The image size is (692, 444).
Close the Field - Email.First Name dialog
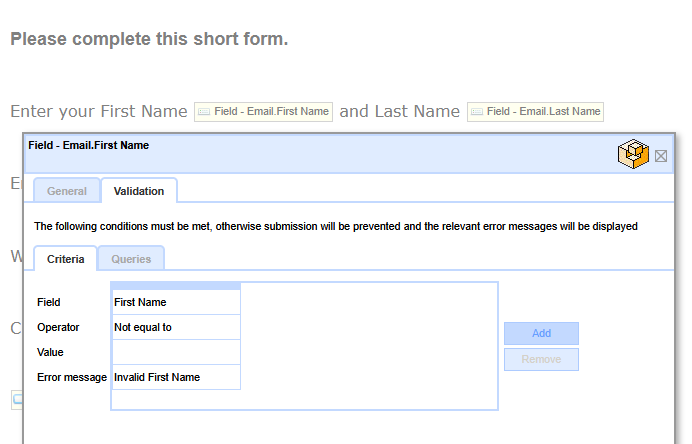click(661, 156)
